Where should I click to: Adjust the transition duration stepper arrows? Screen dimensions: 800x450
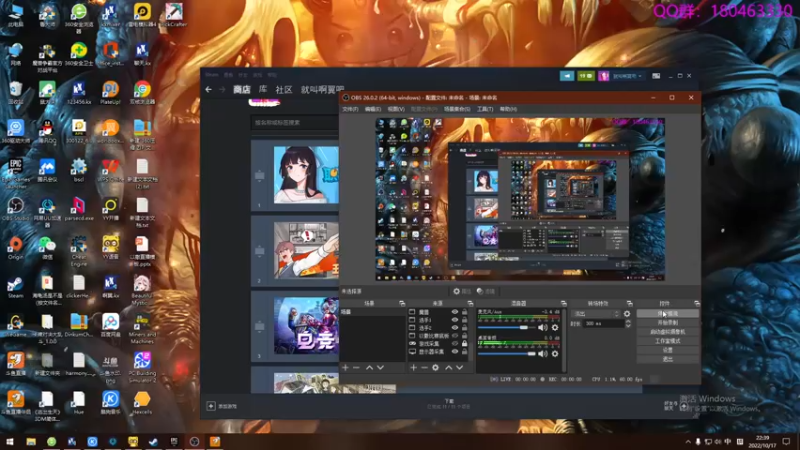click(x=628, y=323)
